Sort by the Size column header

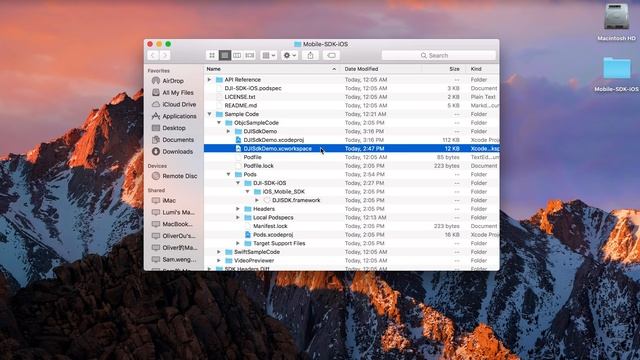pos(444,69)
